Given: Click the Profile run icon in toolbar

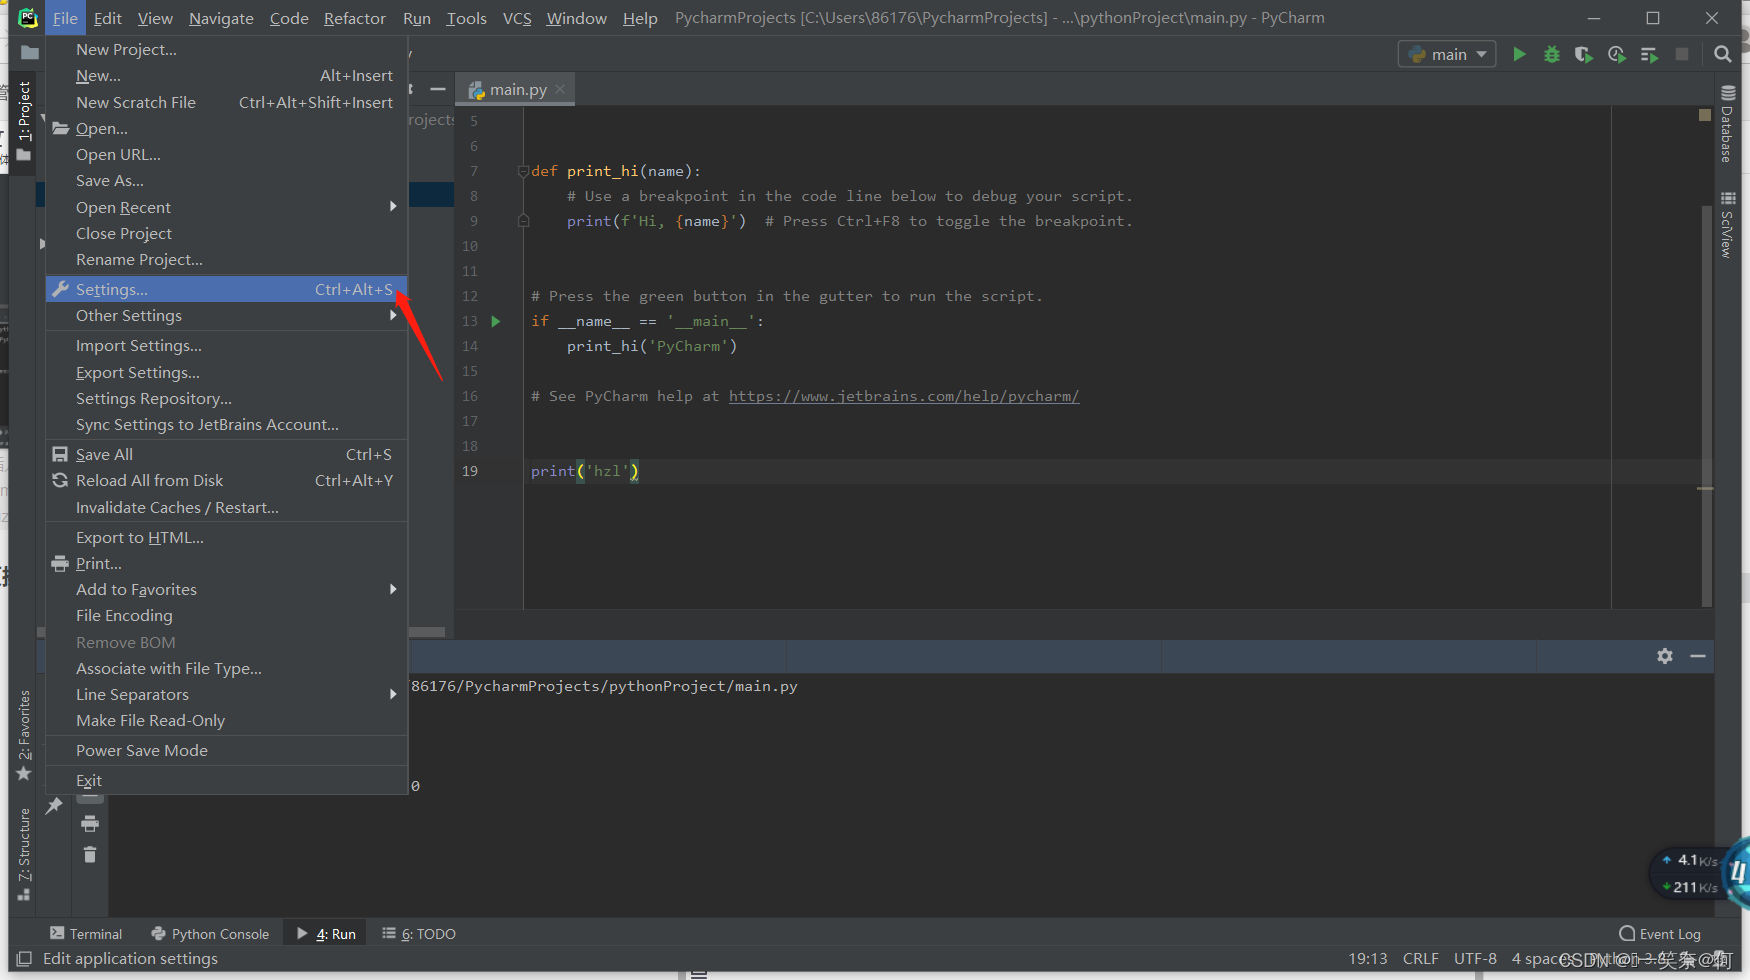Looking at the screenshot, I should pos(1617,54).
